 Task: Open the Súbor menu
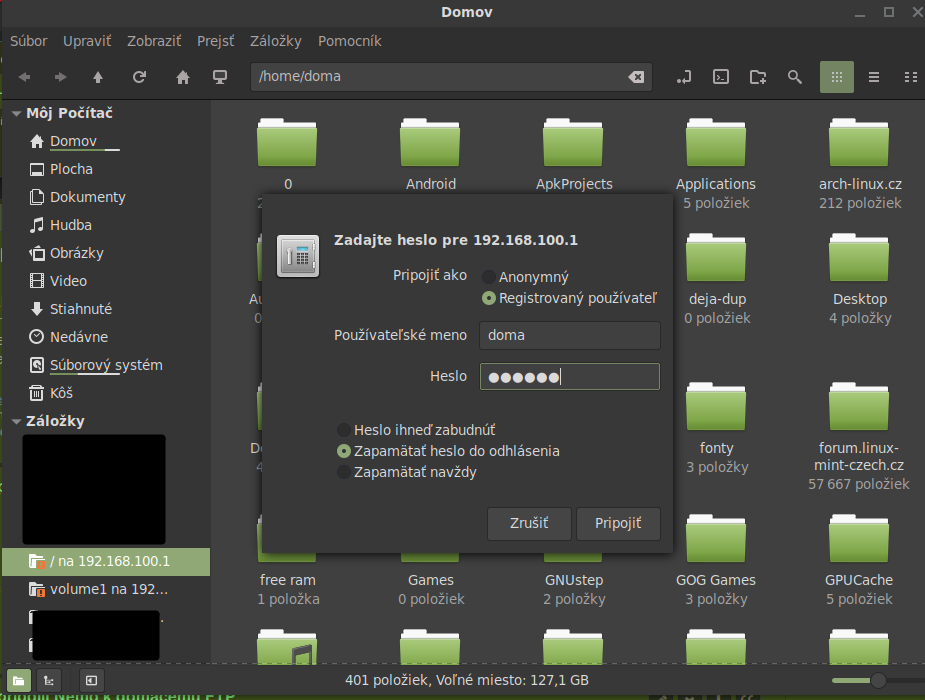click(x=29, y=41)
